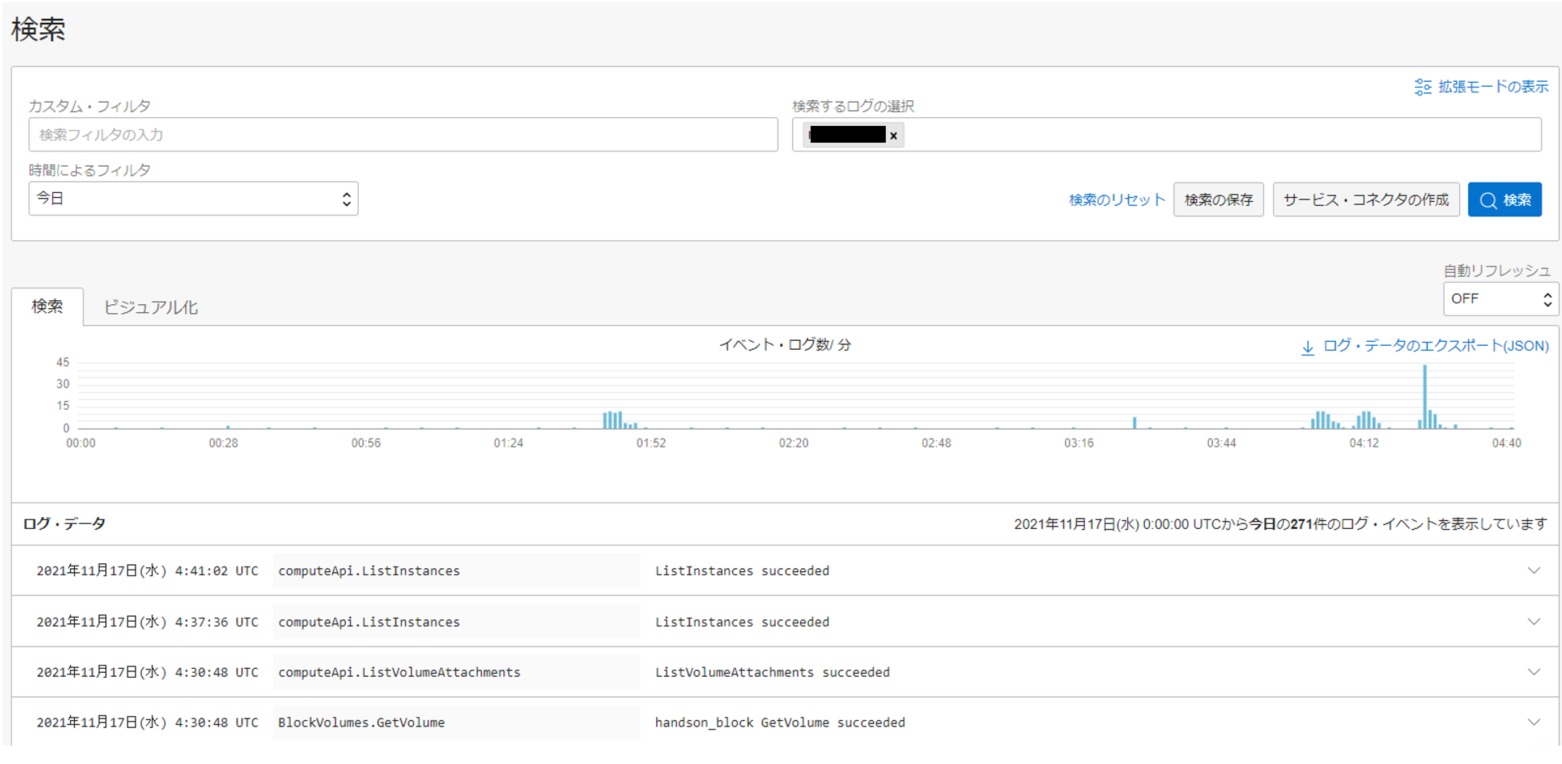Click the stepper arrows on 時間によるフィルタ selector
Image resolution: width=1562 pixels, height=764 pixels.
point(348,198)
